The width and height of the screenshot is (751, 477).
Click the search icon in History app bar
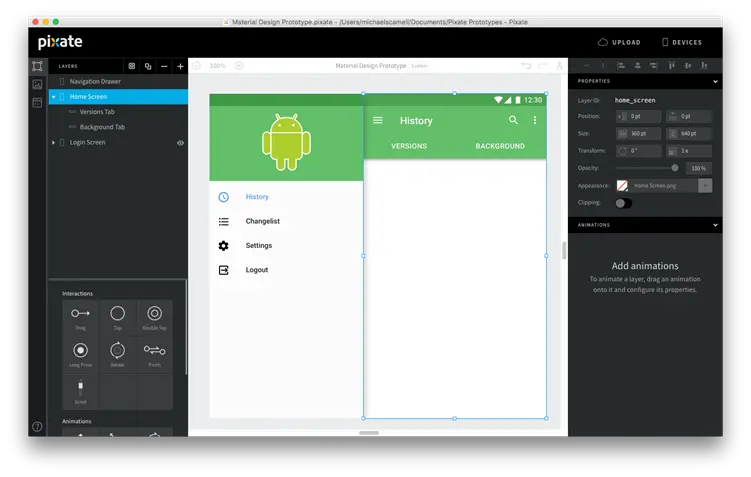click(x=513, y=120)
